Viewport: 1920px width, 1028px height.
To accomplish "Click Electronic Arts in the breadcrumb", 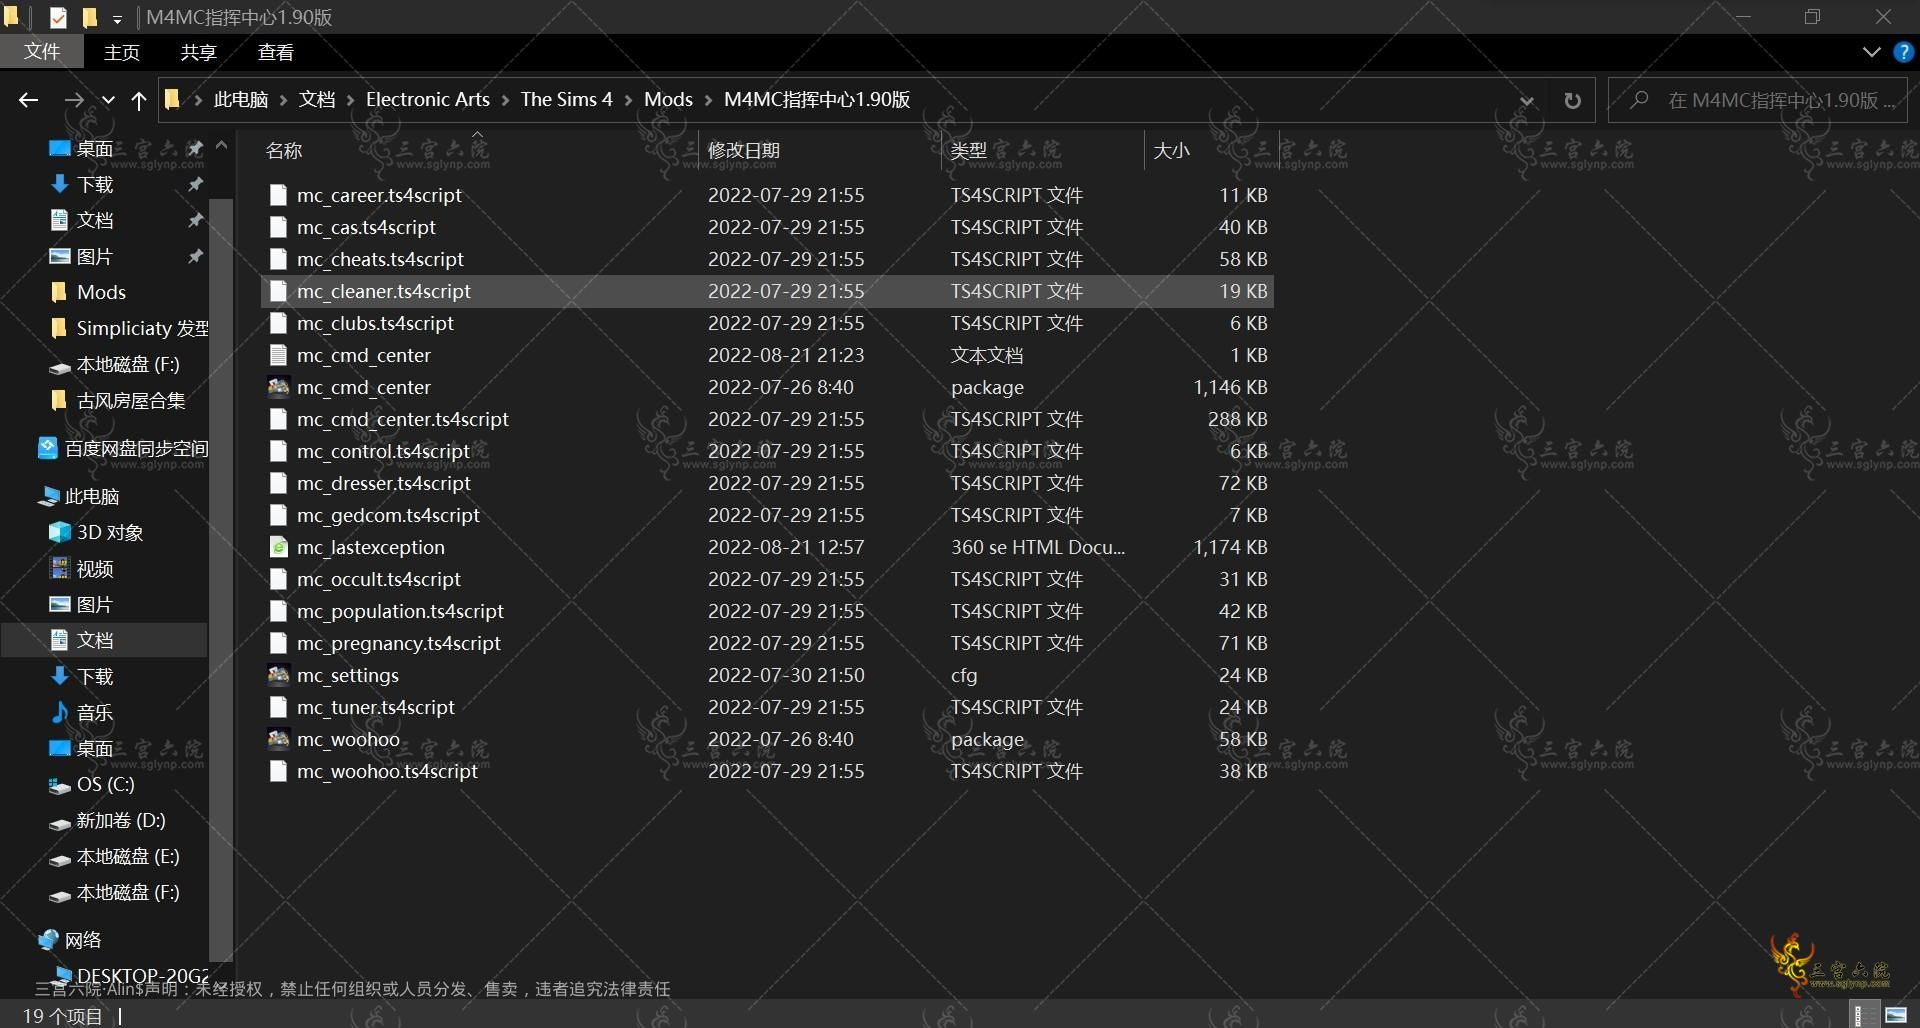I will (428, 100).
